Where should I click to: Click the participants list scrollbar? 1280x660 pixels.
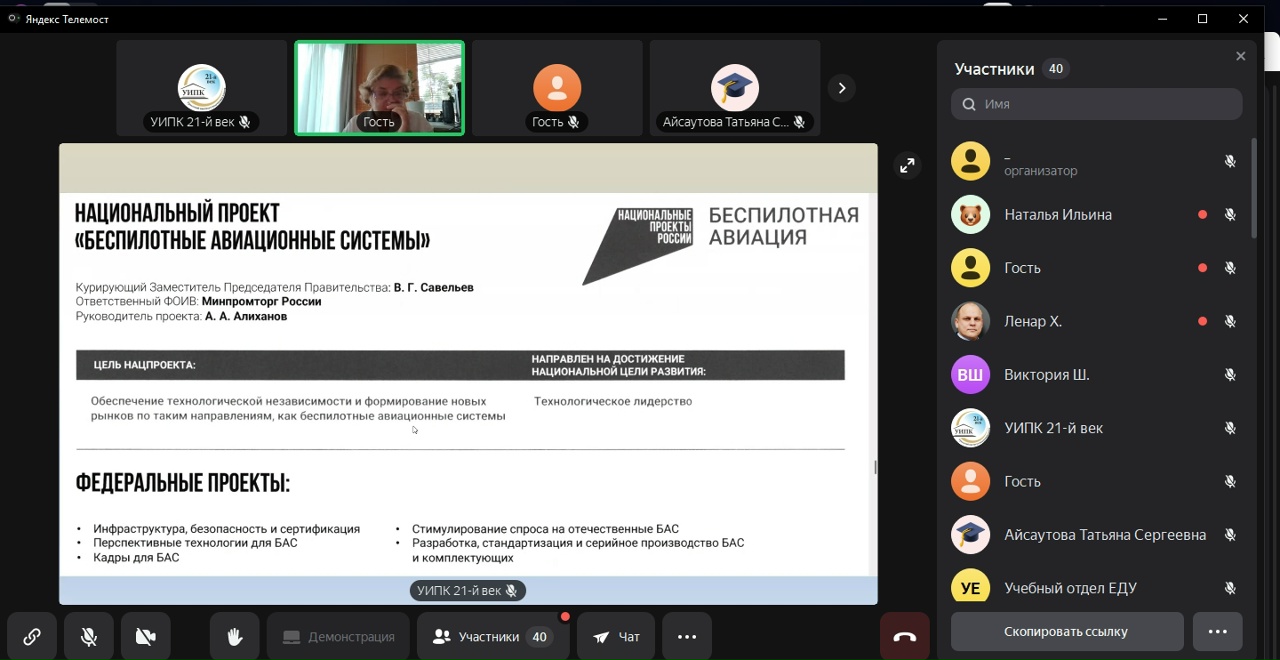click(1254, 190)
